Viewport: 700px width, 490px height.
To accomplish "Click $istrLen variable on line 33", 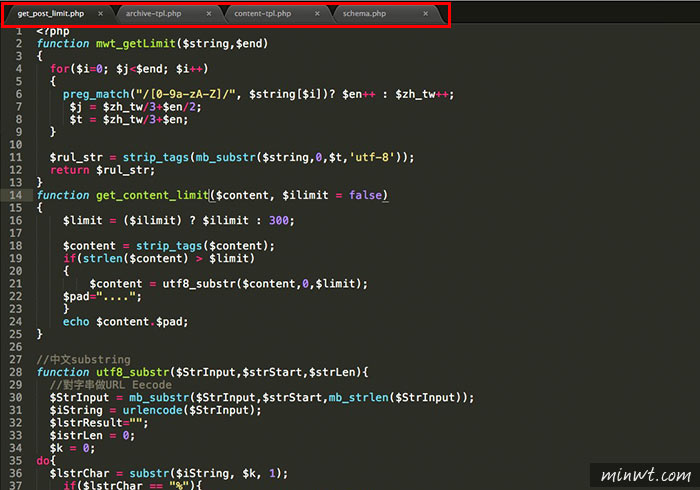I will (76, 435).
